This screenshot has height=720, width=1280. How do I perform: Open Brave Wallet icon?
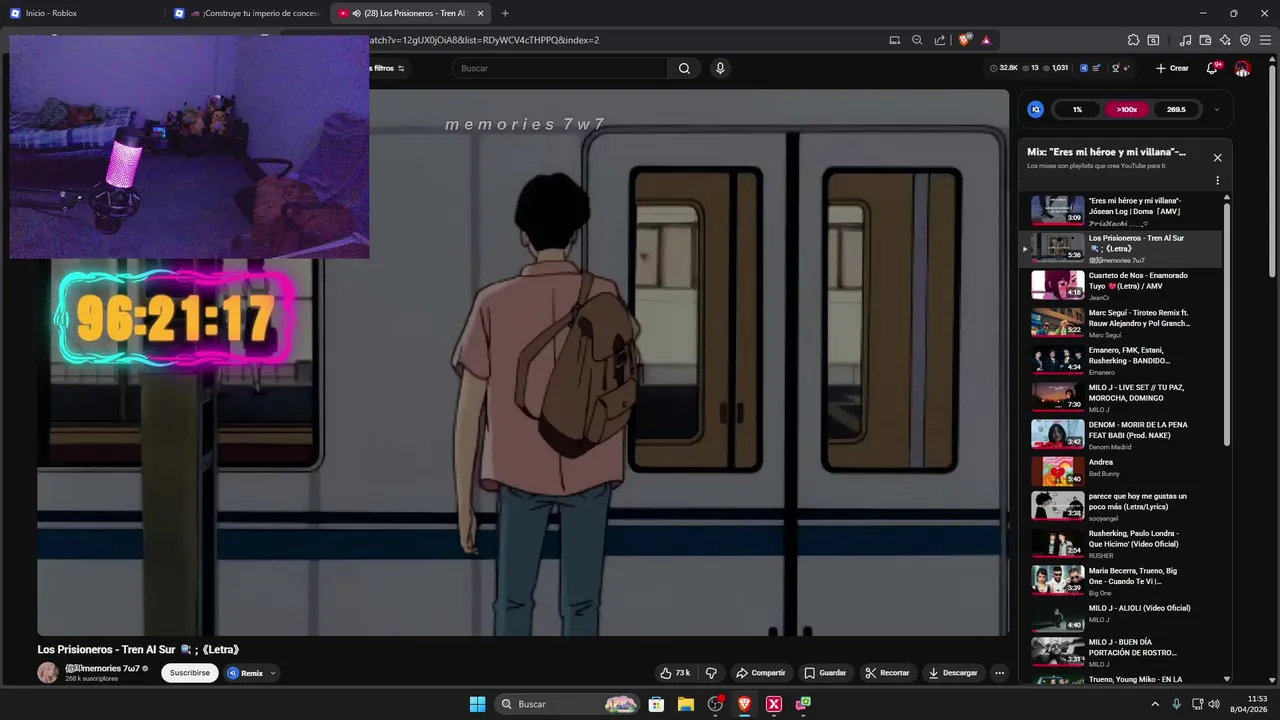1205,40
